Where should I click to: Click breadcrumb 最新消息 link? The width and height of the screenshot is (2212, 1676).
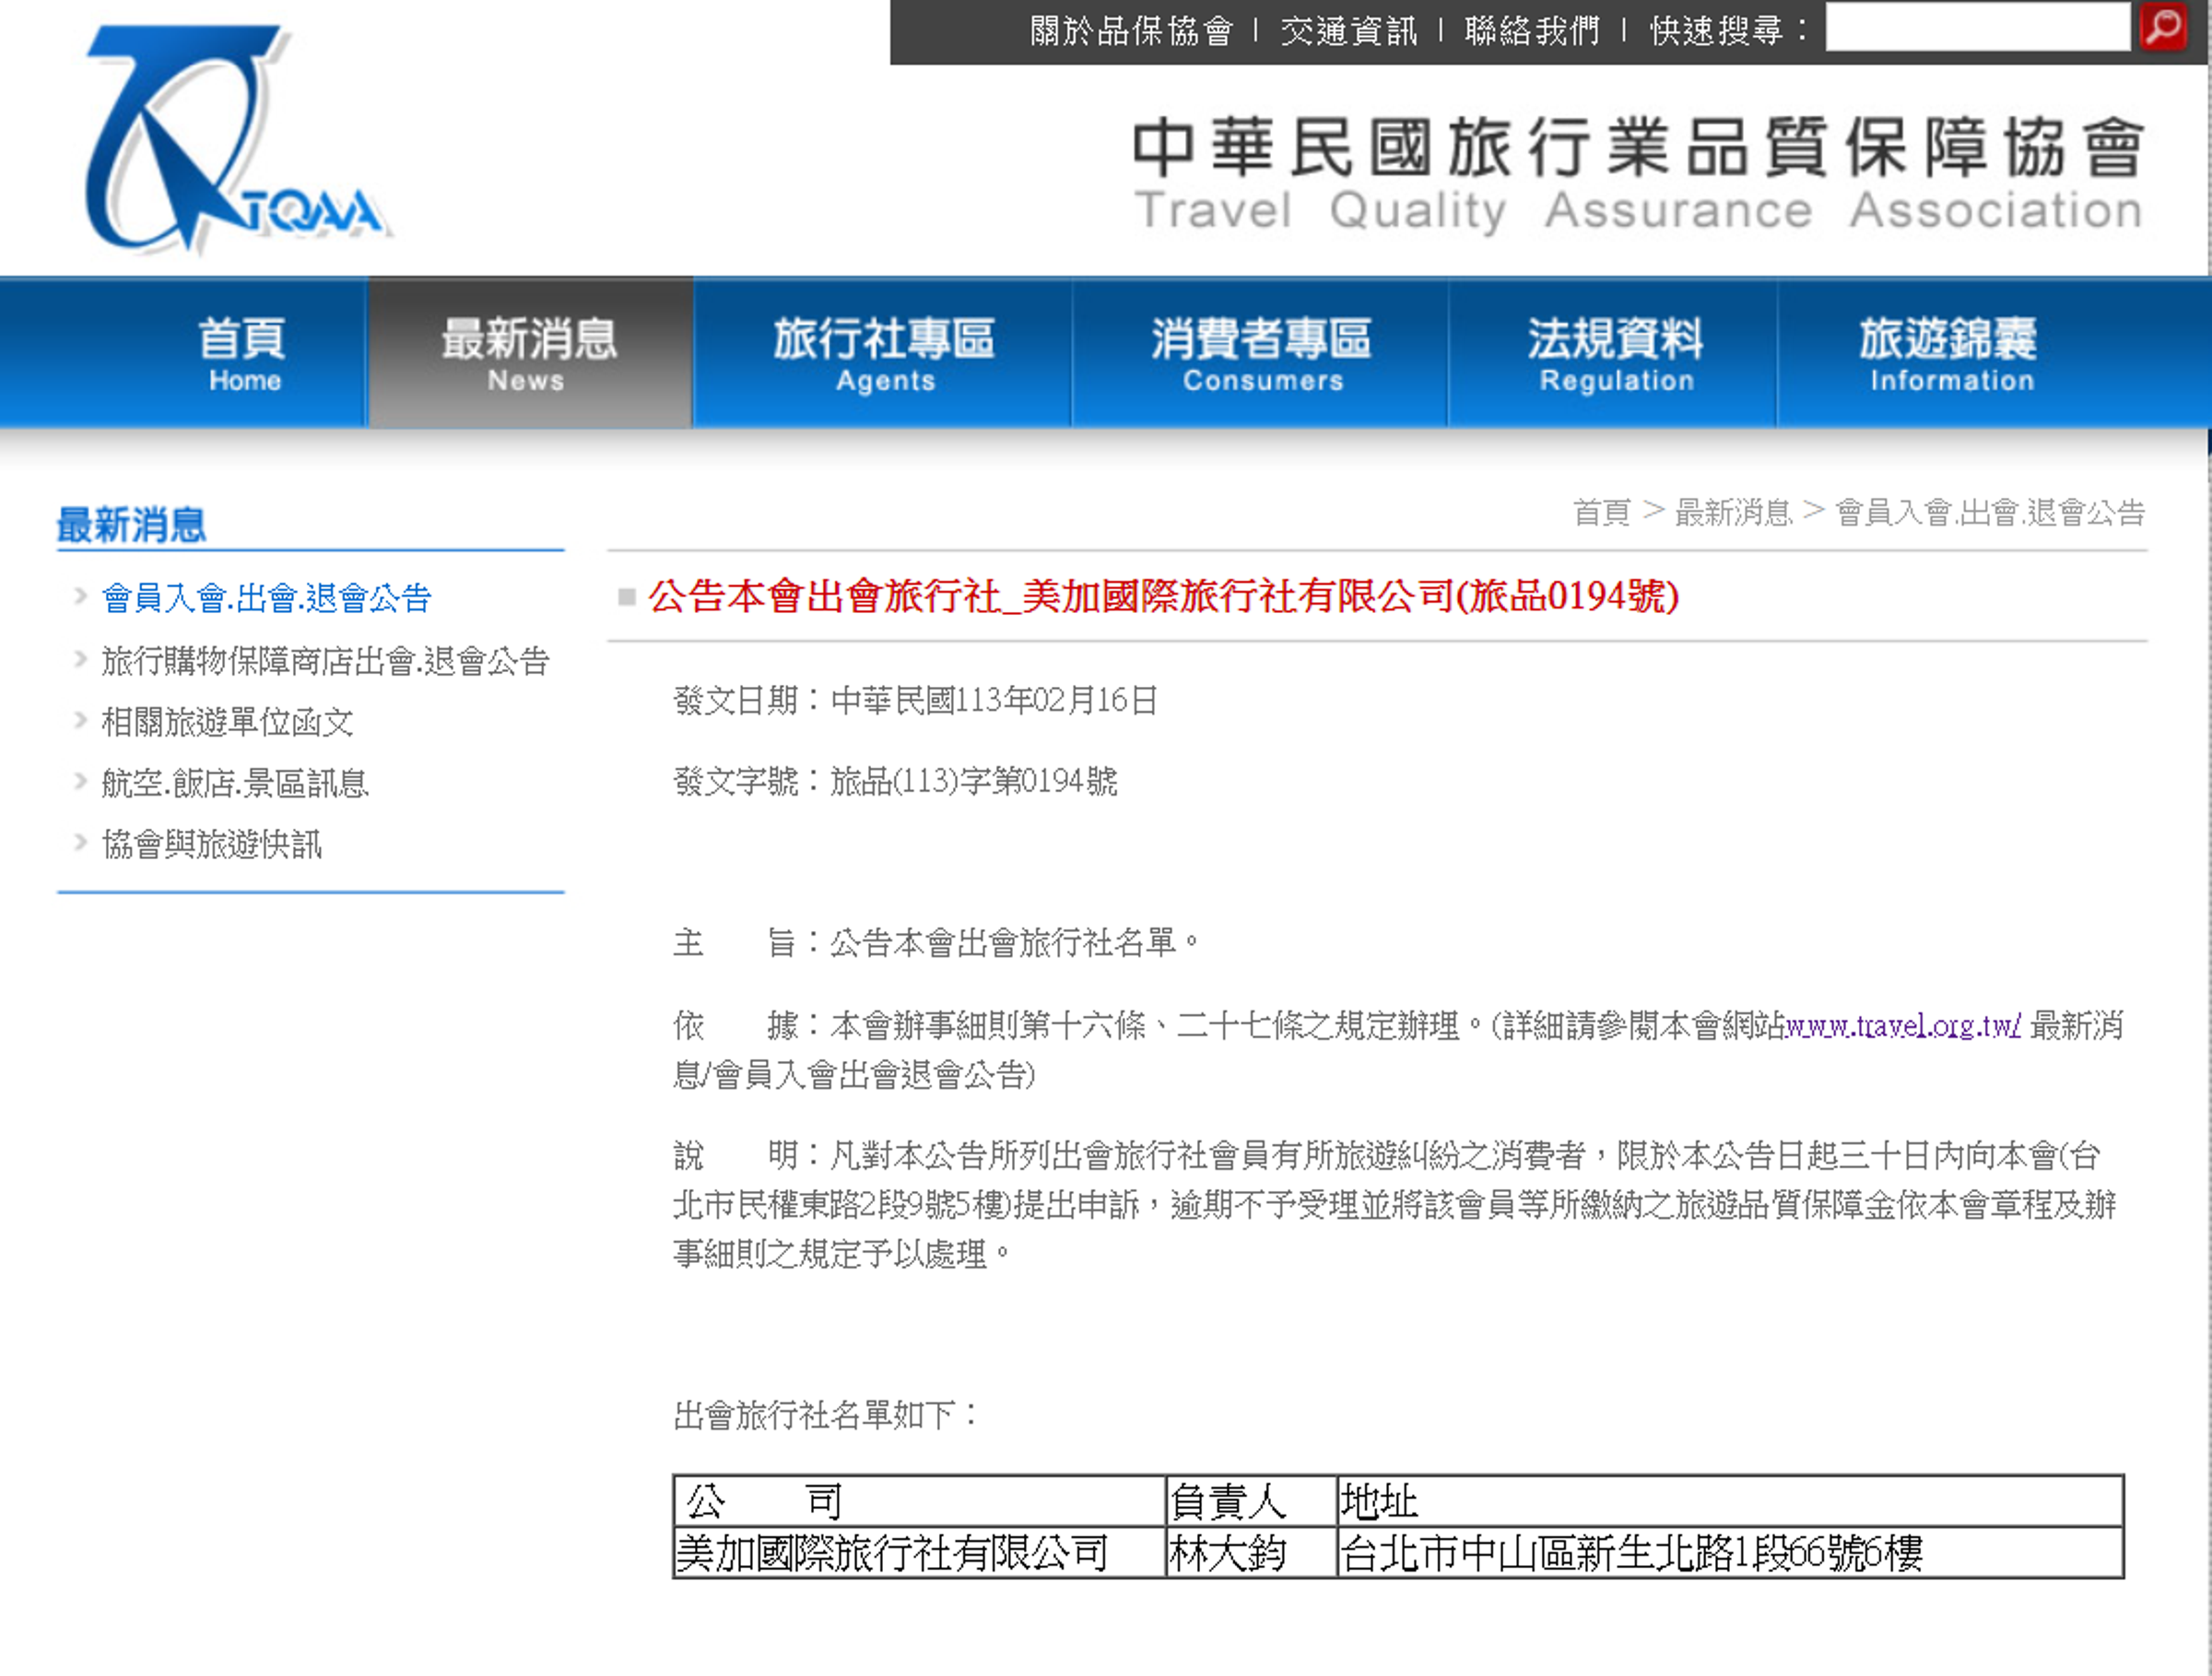pyautogui.click(x=1733, y=513)
